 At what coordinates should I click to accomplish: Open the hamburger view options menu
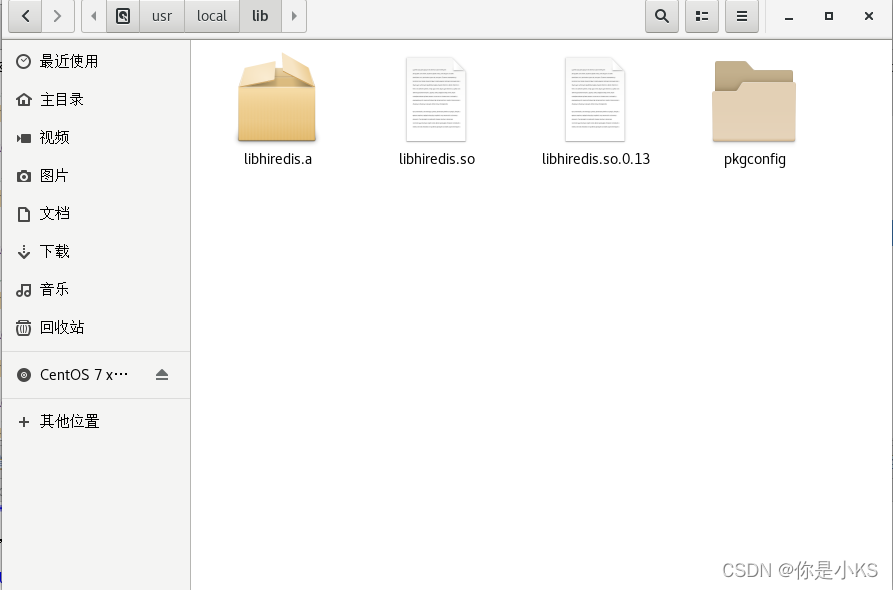(x=742, y=16)
